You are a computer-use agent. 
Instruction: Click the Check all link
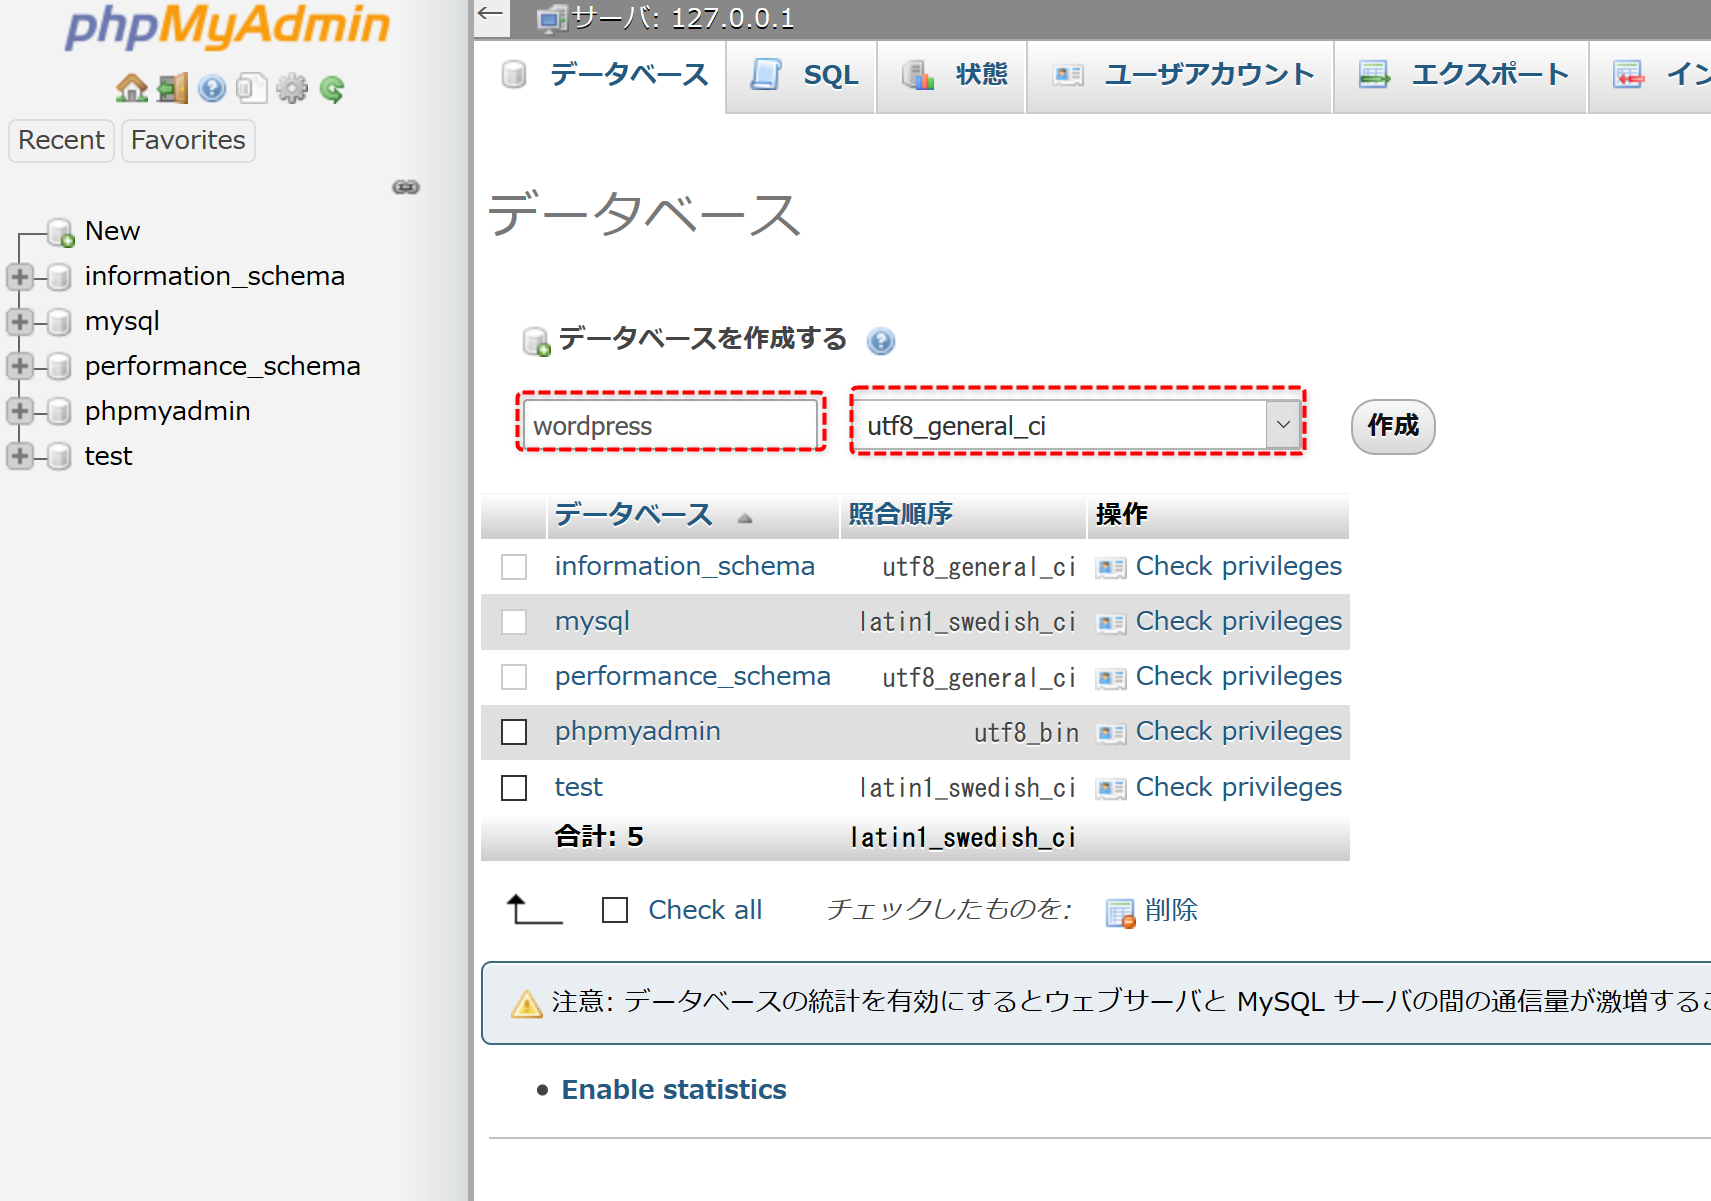pos(705,910)
